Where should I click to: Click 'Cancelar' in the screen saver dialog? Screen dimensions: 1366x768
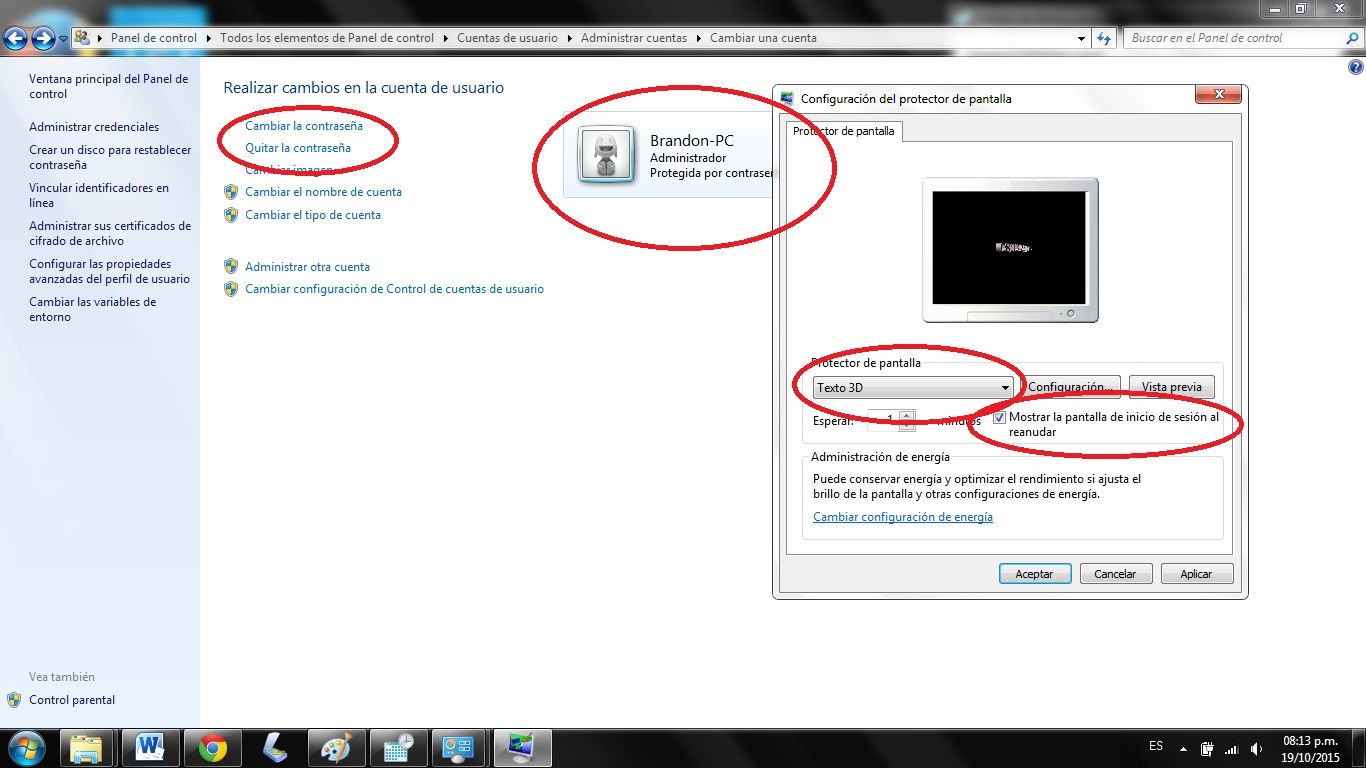[x=1115, y=574]
